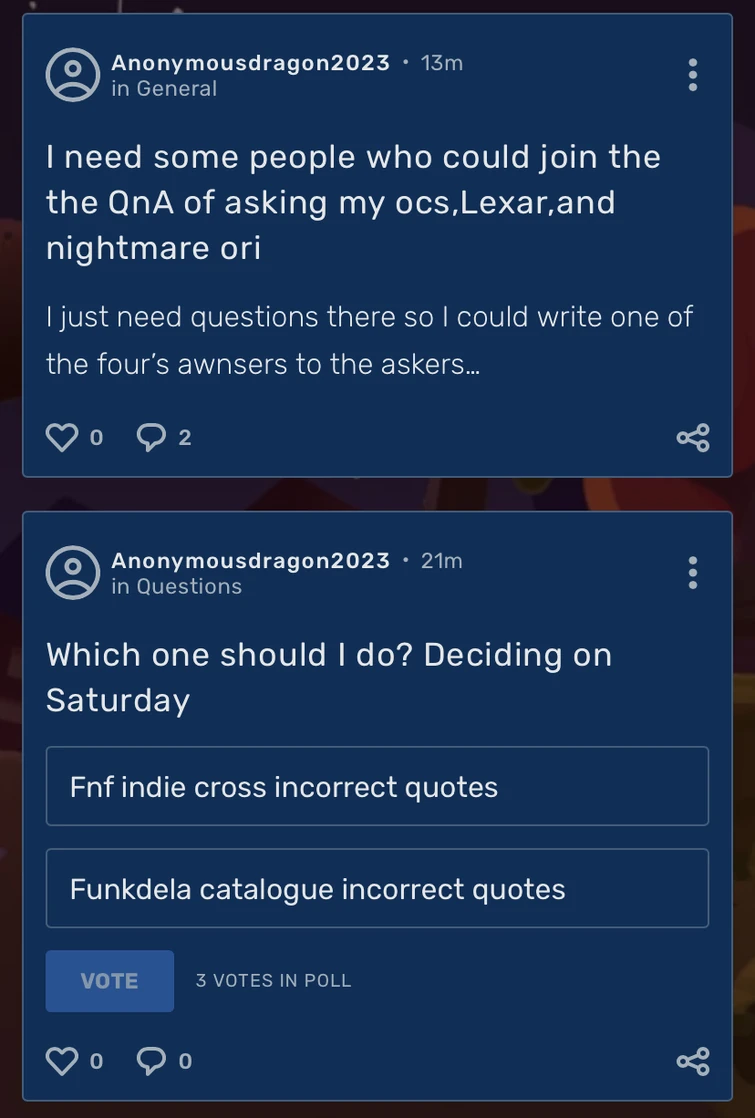Open Anonymousdragon2023's profile from the username
Image resolution: width=755 pixels, height=1118 pixels.
click(251, 62)
